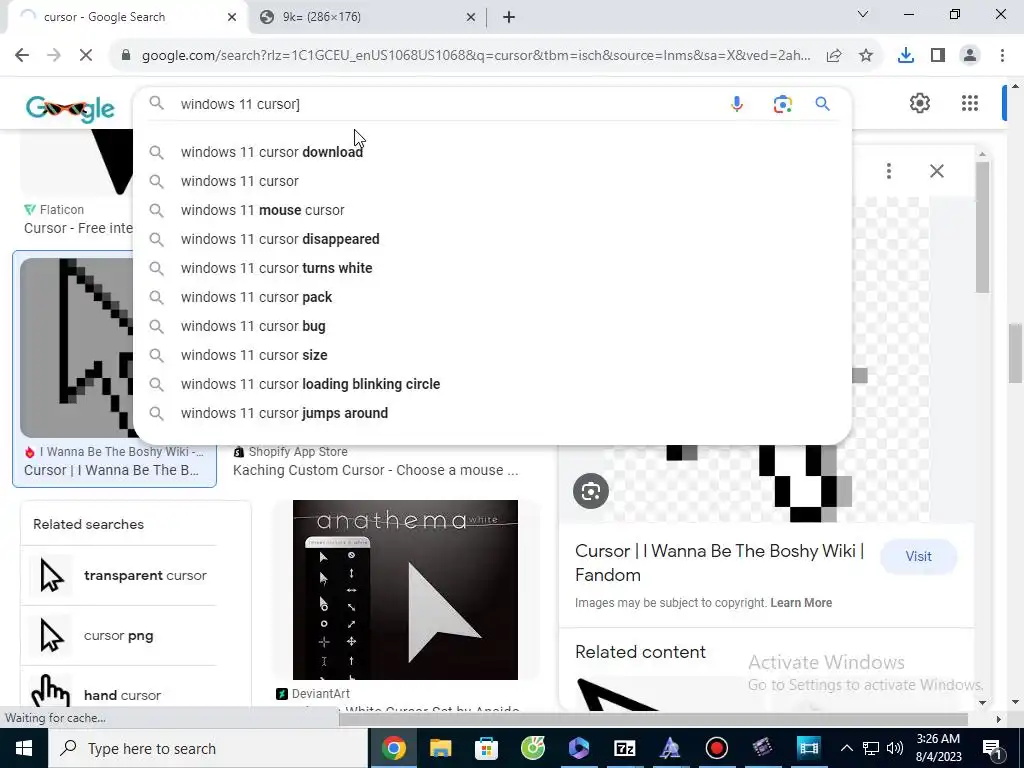Viewport: 1024px width, 768px height.
Task: Search inside image with Lens button
Action: pyautogui.click(x=591, y=491)
